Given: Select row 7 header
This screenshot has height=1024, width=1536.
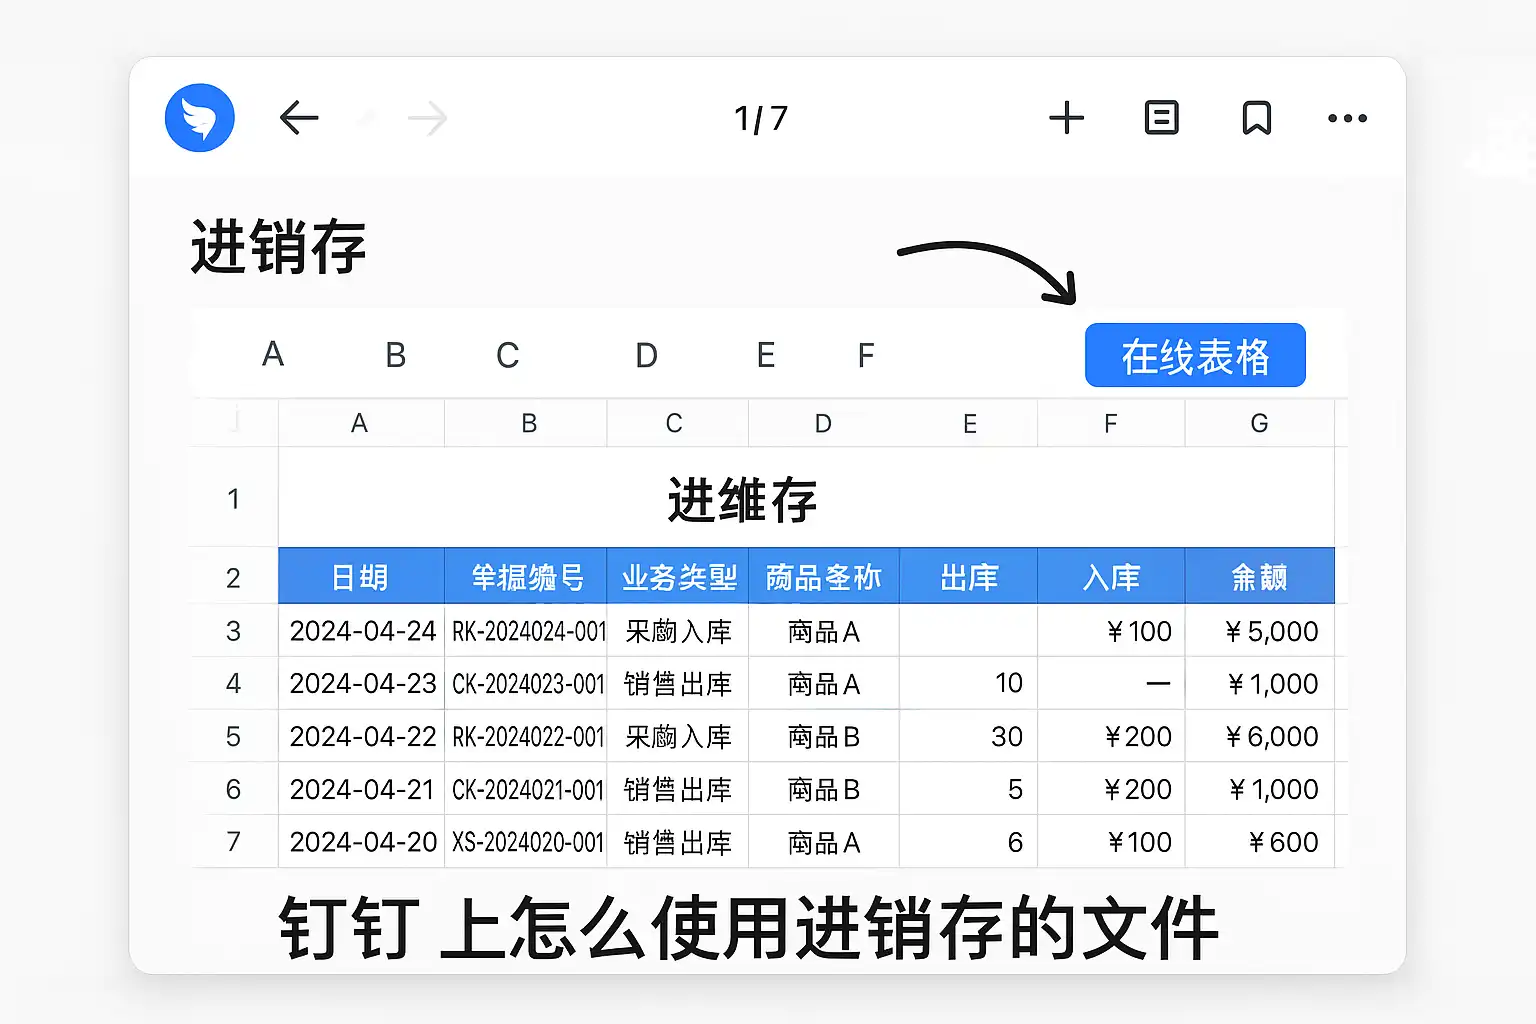Looking at the screenshot, I should click(x=233, y=842).
